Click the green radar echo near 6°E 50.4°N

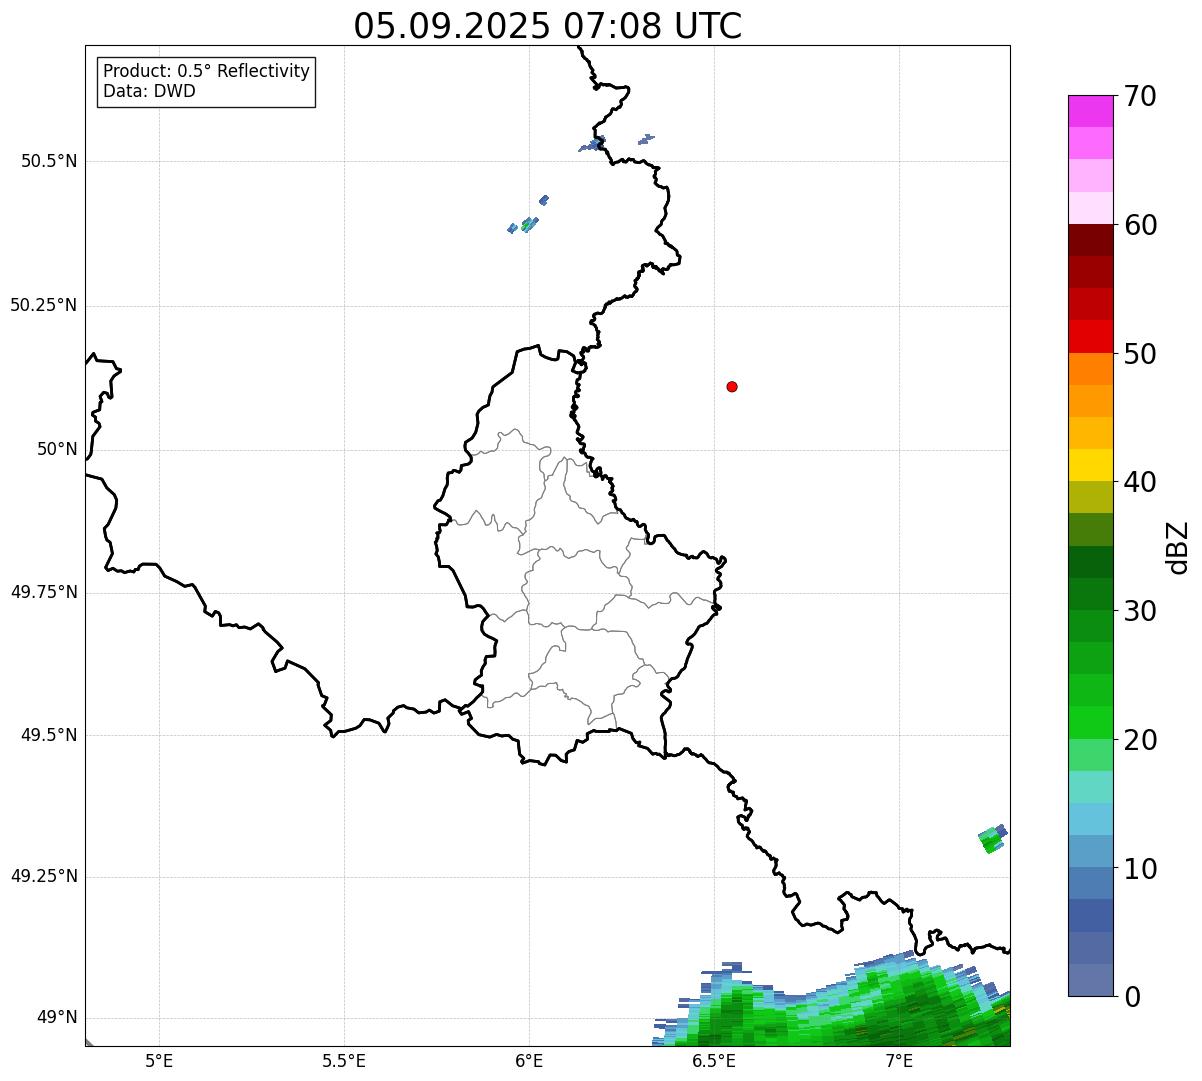pyautogui.click(x=529, y=224)
